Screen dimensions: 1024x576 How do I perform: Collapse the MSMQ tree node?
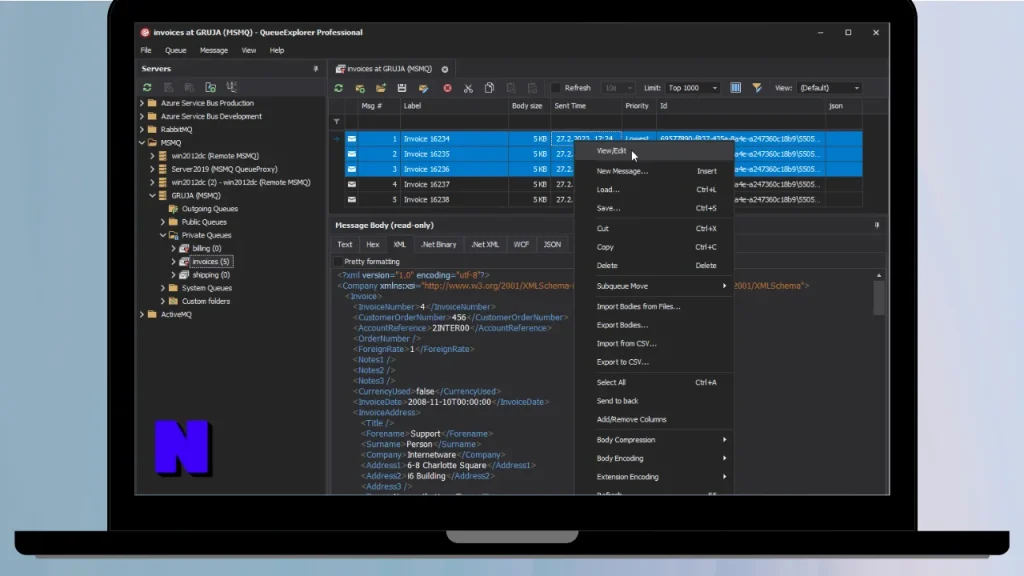142,142
